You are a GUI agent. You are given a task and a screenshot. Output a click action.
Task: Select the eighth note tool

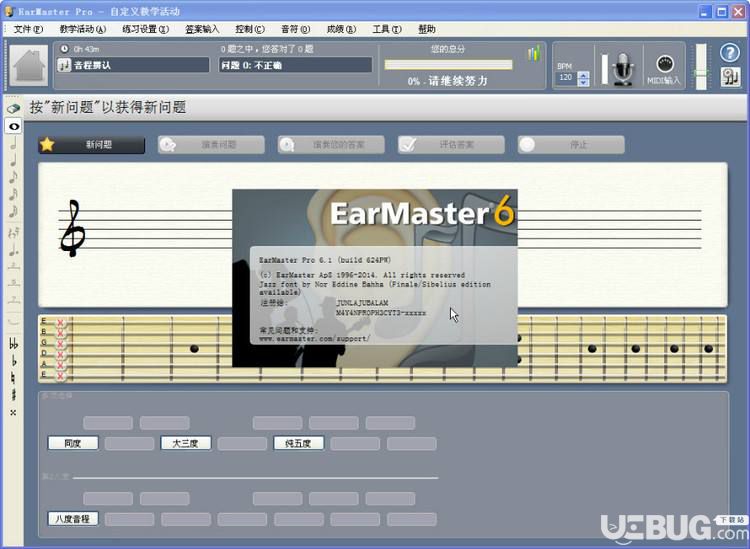13,176
